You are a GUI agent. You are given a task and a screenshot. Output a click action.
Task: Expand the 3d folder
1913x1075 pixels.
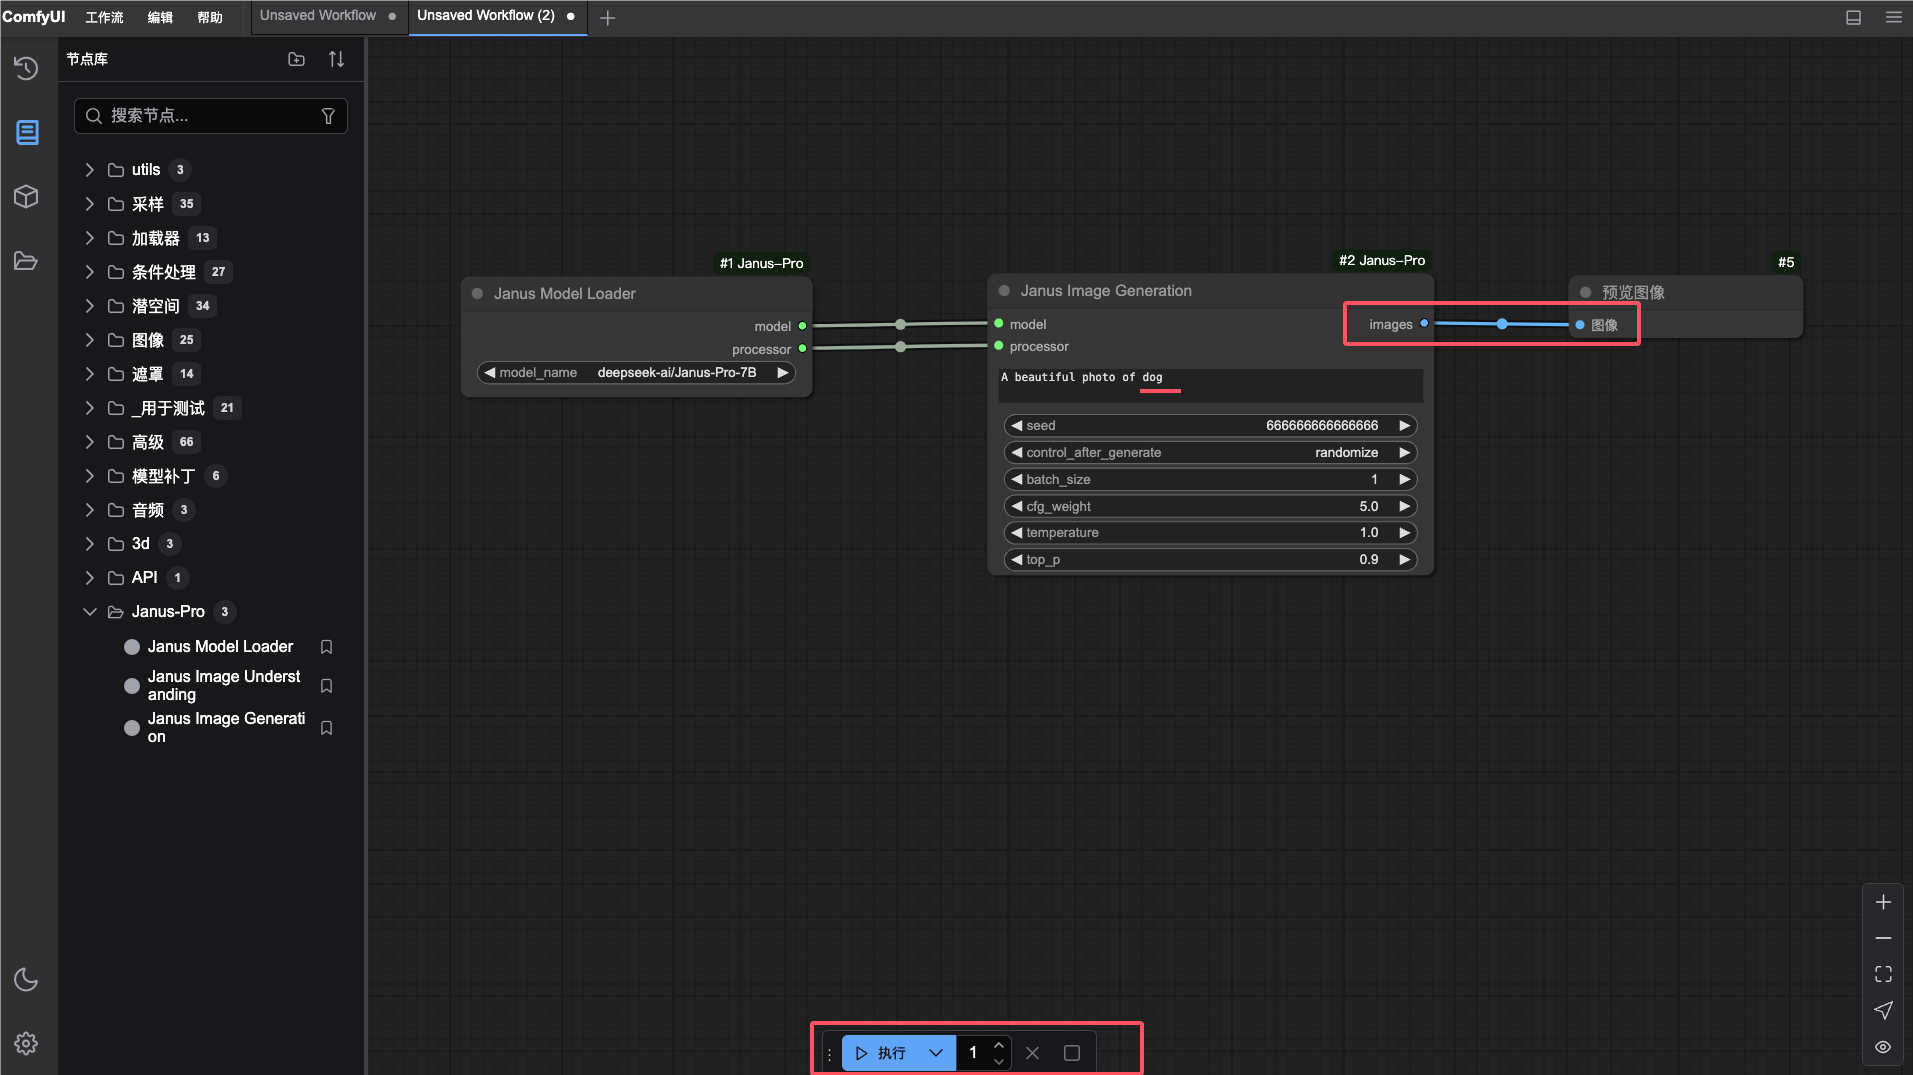point(89,544)
